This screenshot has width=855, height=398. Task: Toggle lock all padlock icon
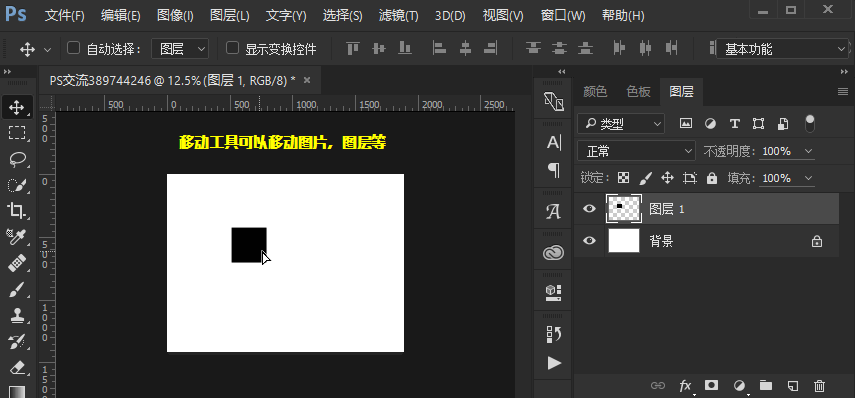click(712, 178)
